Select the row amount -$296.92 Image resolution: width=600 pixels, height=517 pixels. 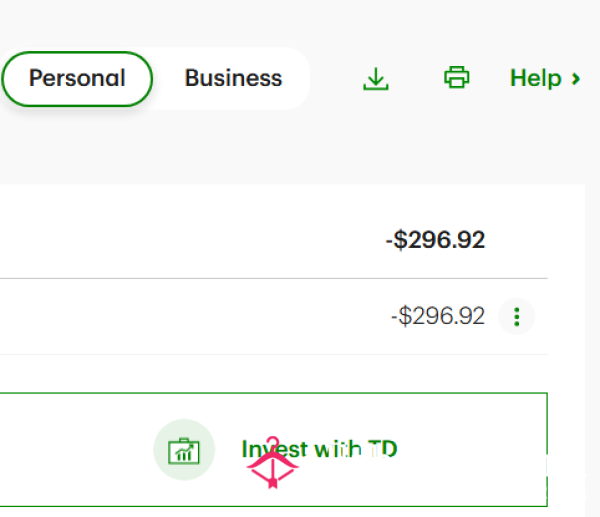(438, 316)
